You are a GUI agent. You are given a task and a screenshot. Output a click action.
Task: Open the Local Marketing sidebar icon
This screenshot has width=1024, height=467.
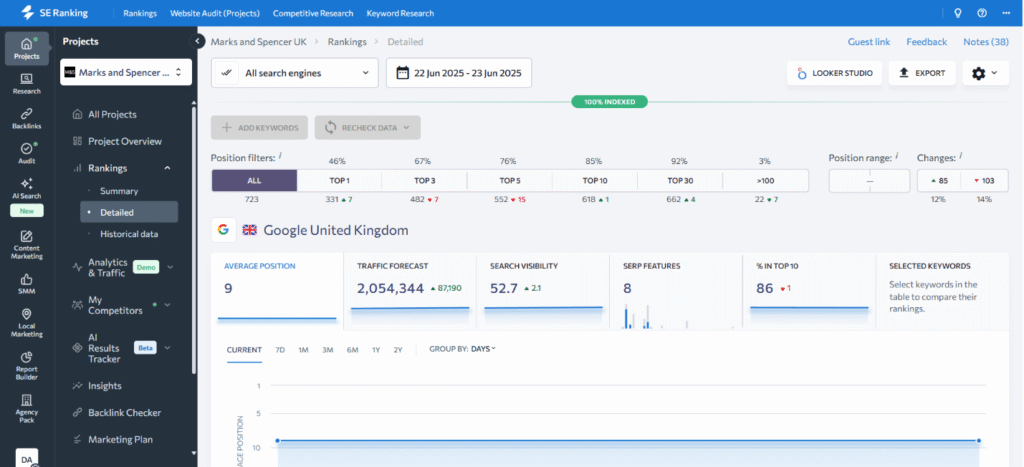click(x=27, y=323)
